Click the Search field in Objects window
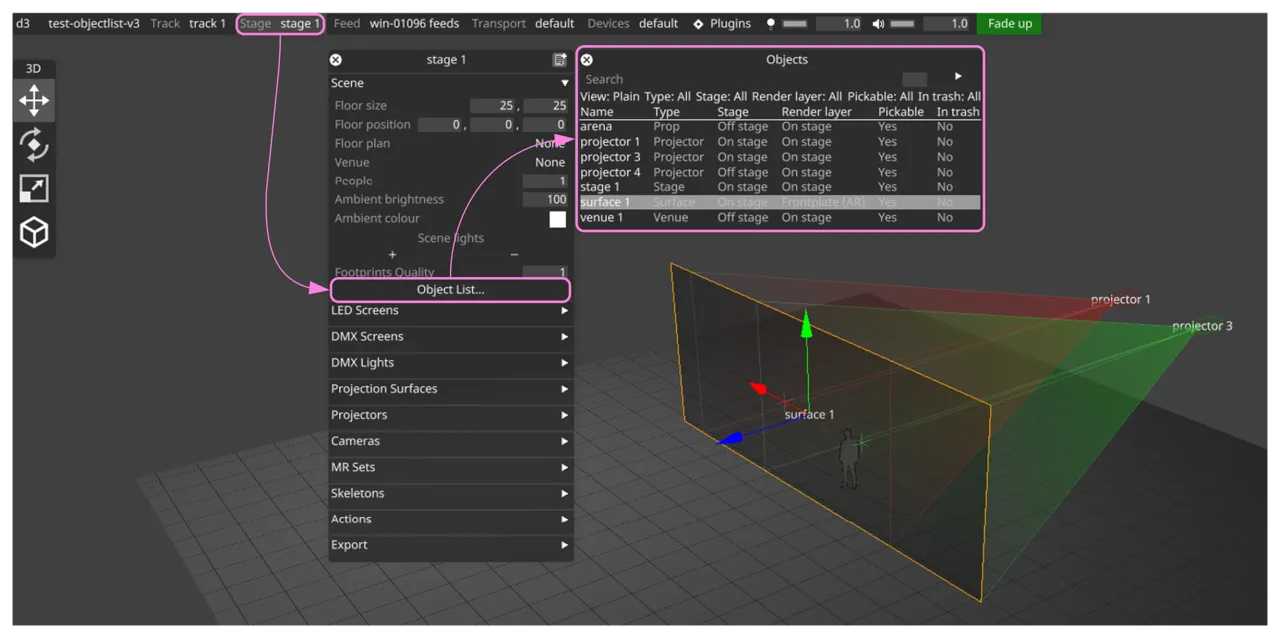This screenshot has width=1280, height=638. [740, 79]
